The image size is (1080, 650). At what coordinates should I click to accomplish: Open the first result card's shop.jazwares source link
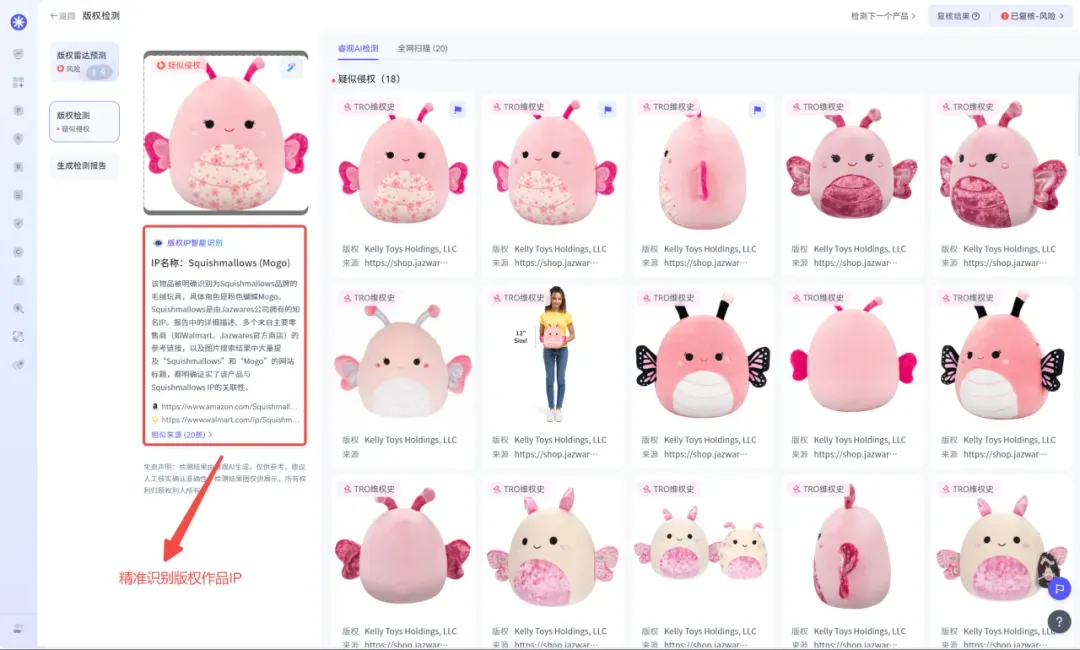click(406, 263)
